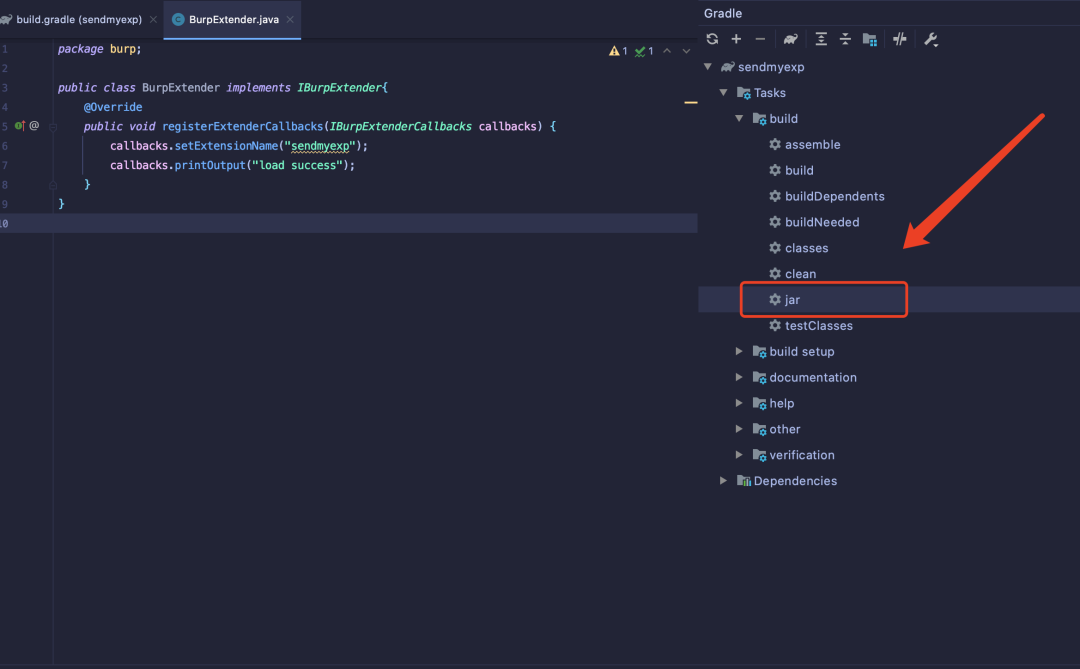Screen dimensions: 1080x669
Task: Toggle code folding for the registerExtenderCallbacks method
Action: [53, 127]
